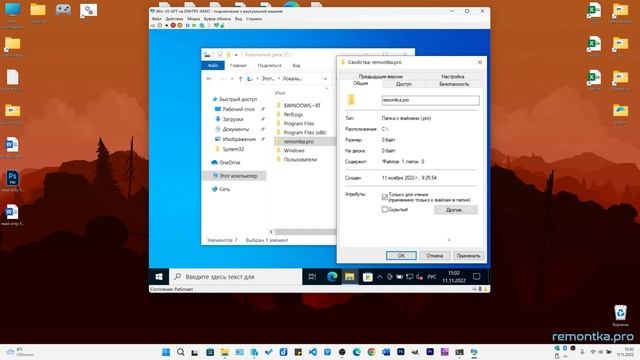
Task: Go back in the Explorer window
Action: point(209,78)
